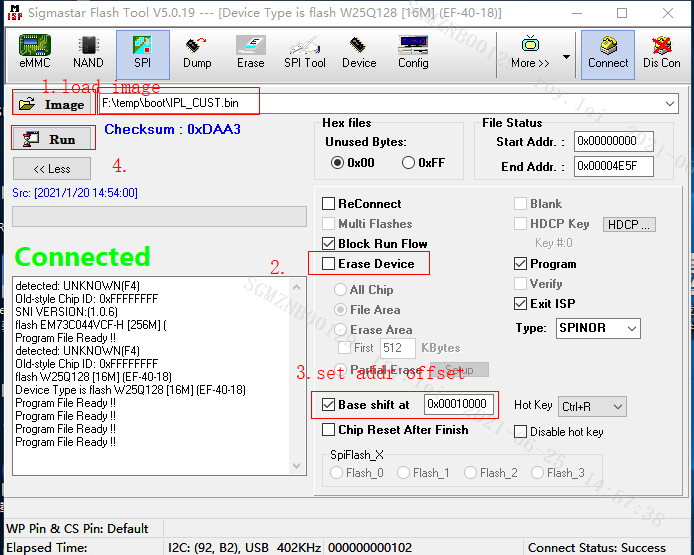Click the disabled Setup button
The image size is (694, 555).
tap(459, 370)
